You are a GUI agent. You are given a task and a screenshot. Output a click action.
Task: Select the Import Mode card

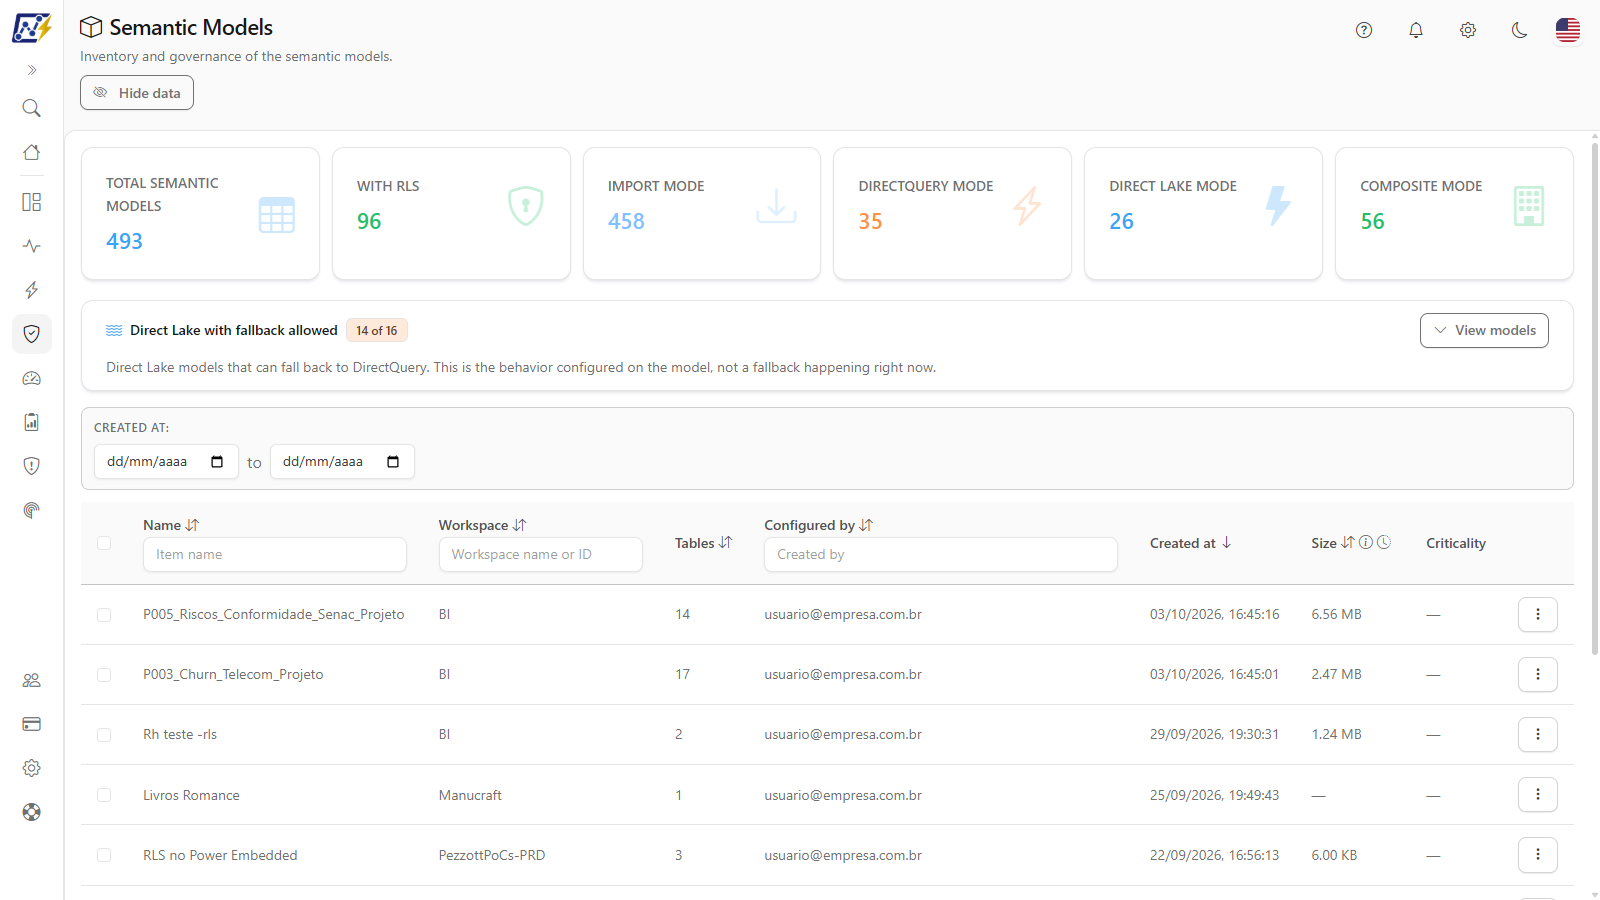702,213
